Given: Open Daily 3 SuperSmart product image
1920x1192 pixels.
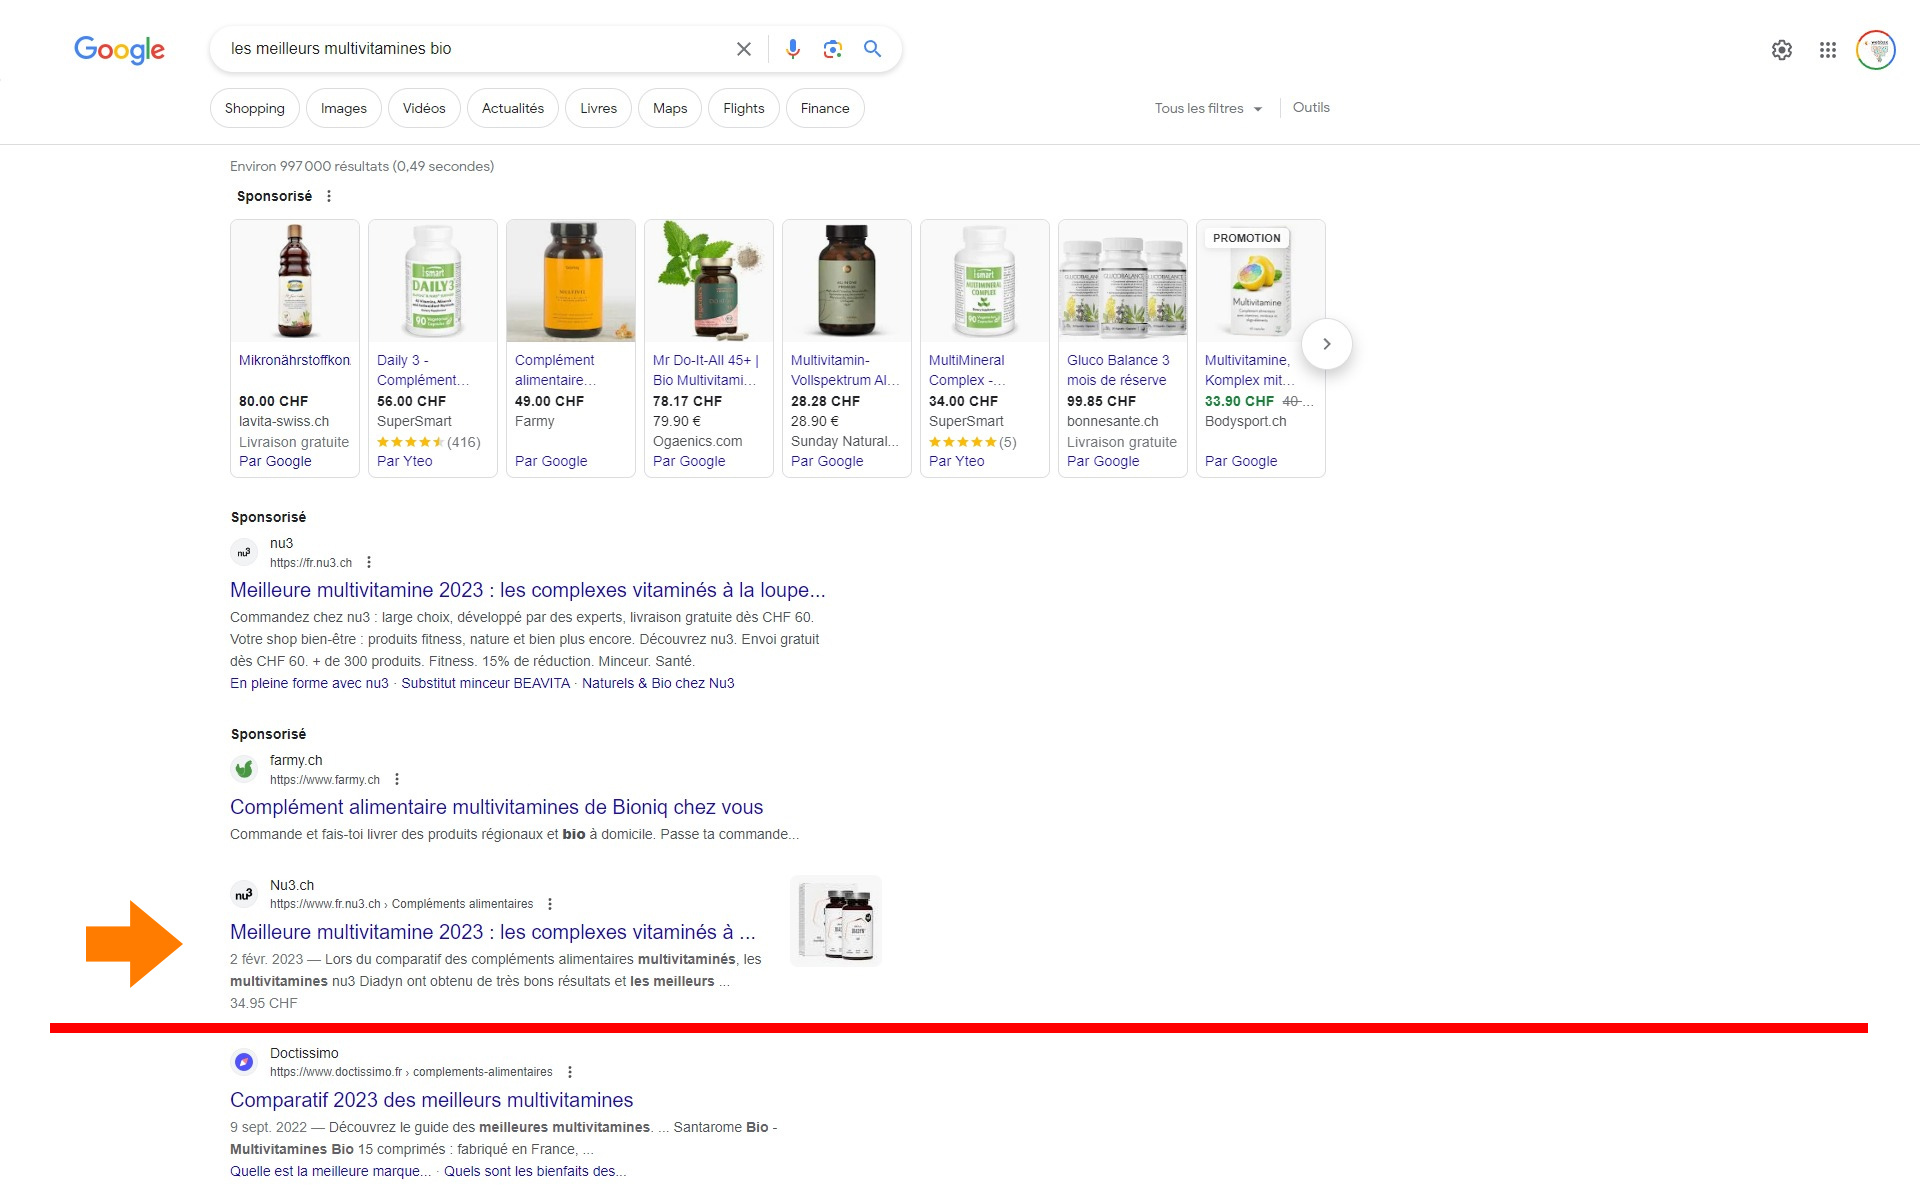Looking at the screenshot, I should click(433, 281).
